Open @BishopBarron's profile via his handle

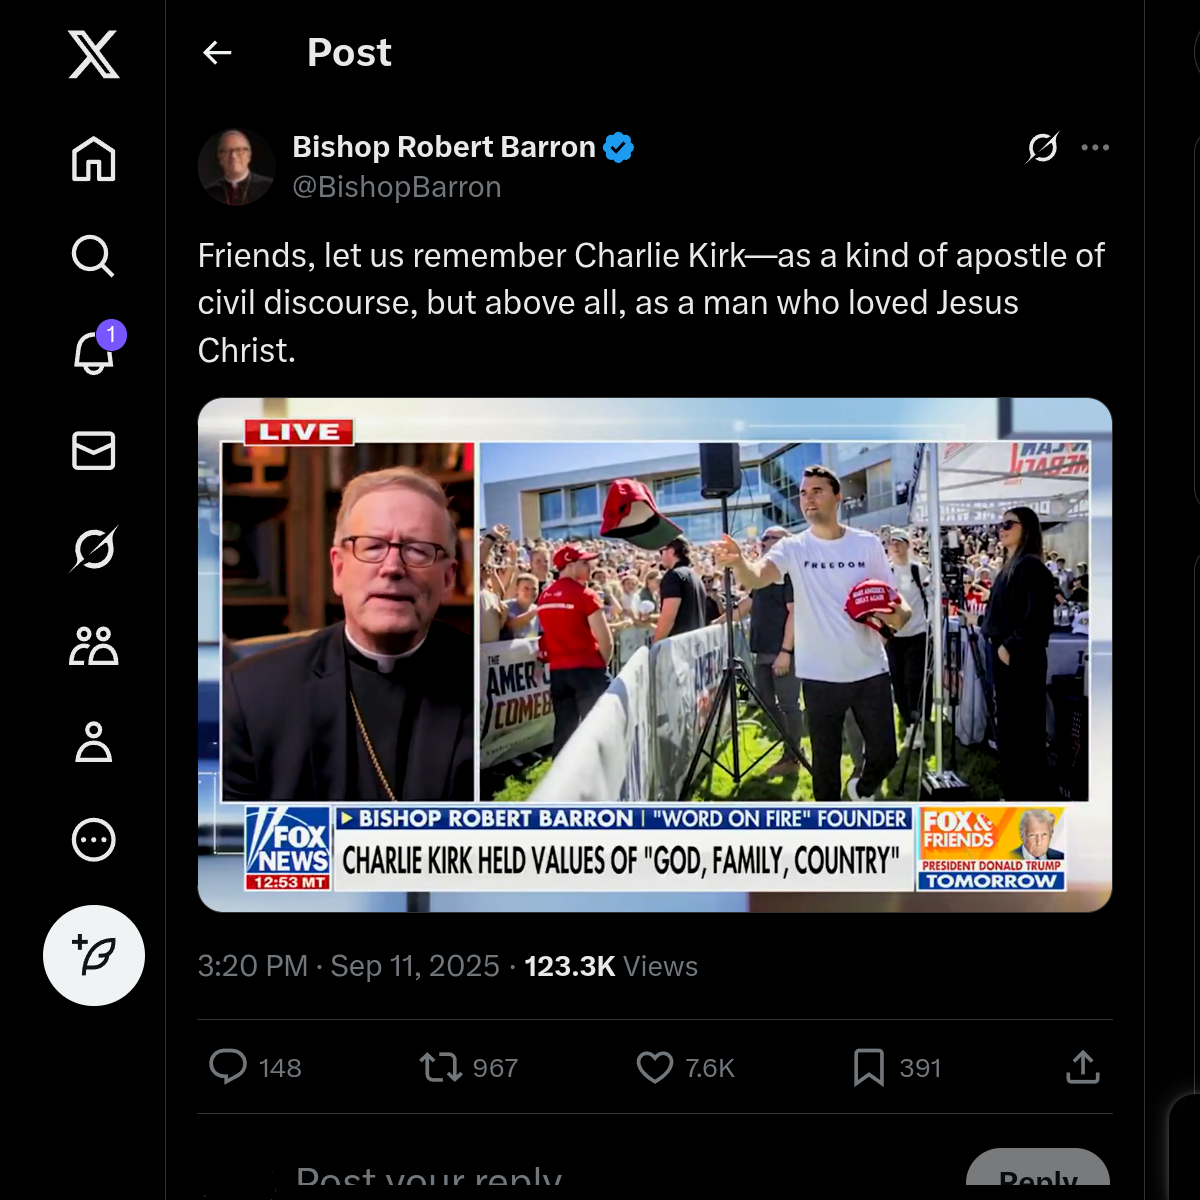click(x=396, y=186)
